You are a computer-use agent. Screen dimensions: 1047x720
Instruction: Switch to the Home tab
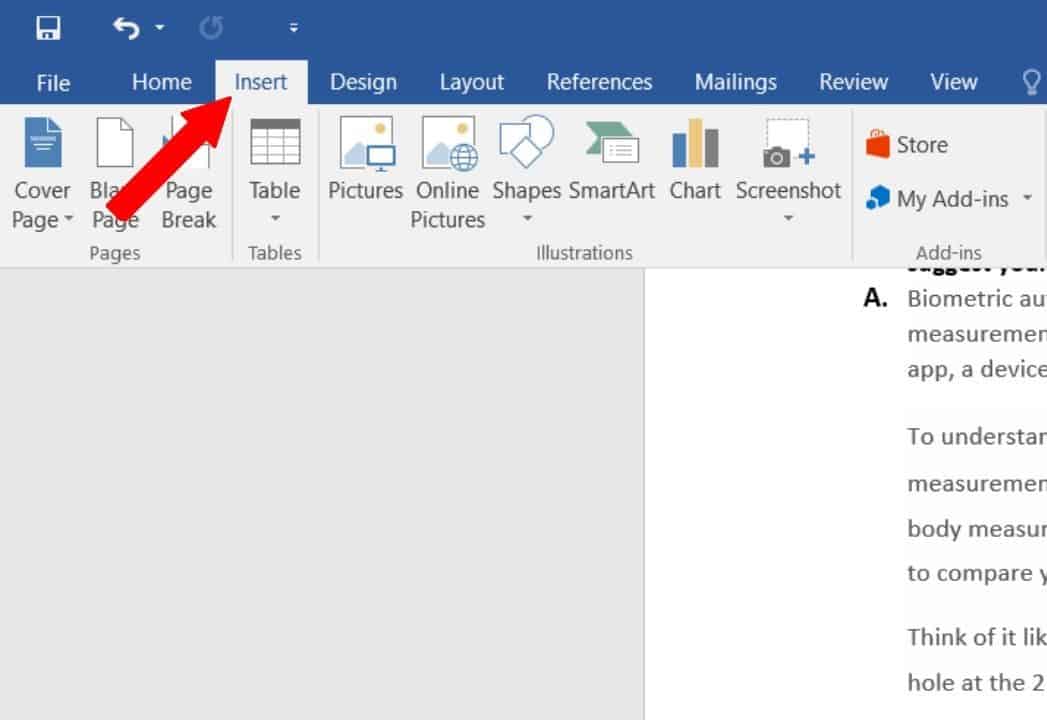161,82
